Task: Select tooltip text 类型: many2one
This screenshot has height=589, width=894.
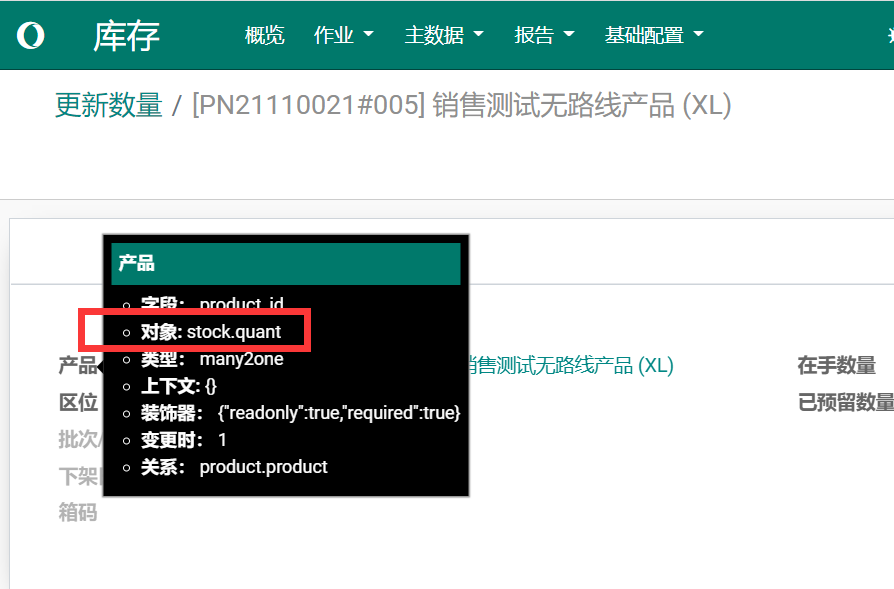Action: point(212,359)
